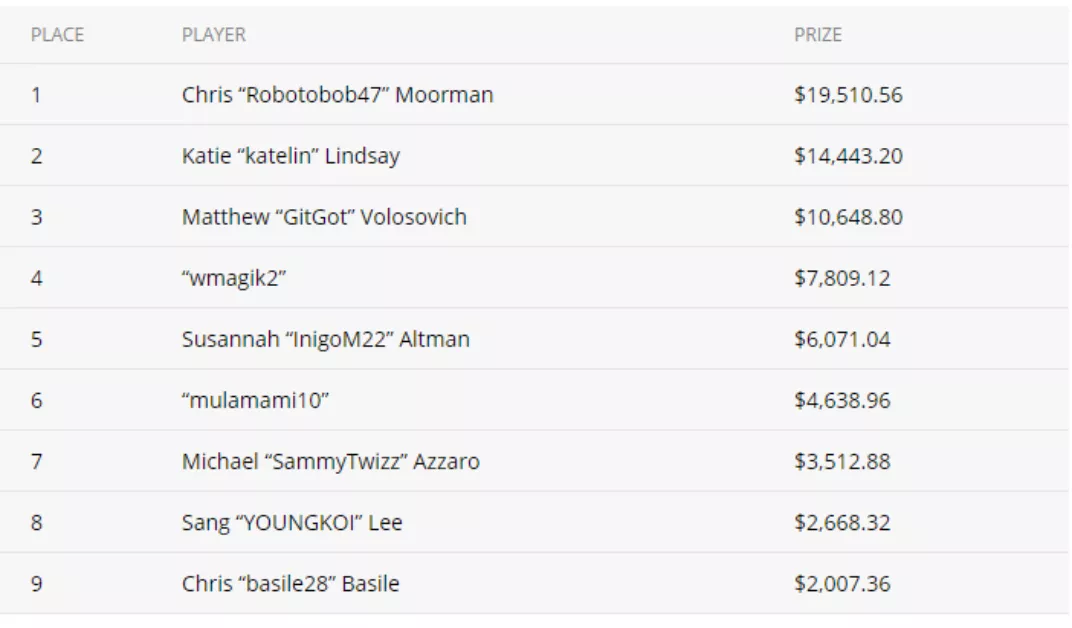Click Sang "YOUNGKOI" Lee player name

point(292,522)
